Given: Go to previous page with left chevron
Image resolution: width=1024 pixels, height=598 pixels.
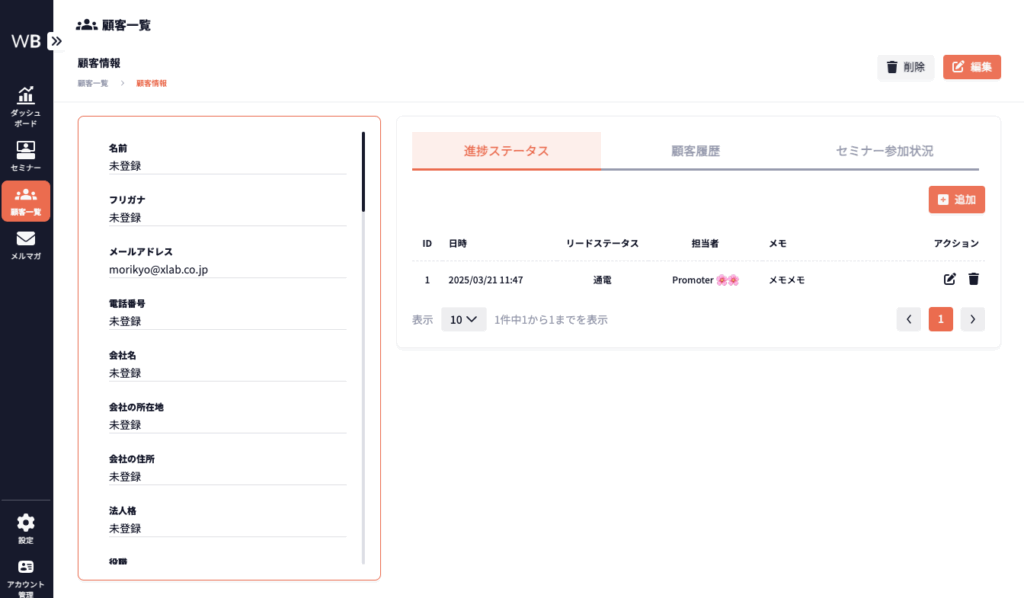Looking at the screenshot, I should click(x=908, y=320).
